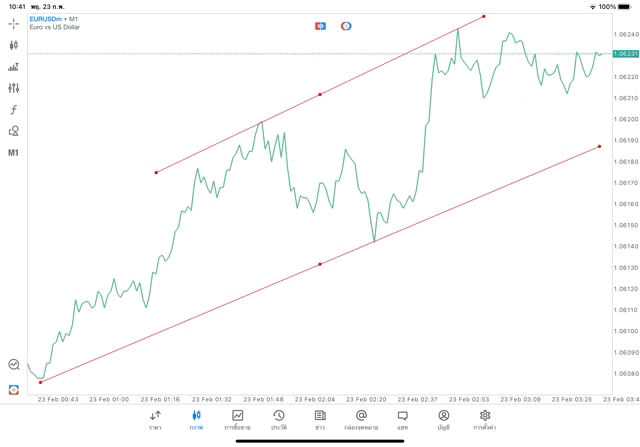
Task: Change chart type via candlestick icon
Action: pyautogui.click(x=13, y=45)
